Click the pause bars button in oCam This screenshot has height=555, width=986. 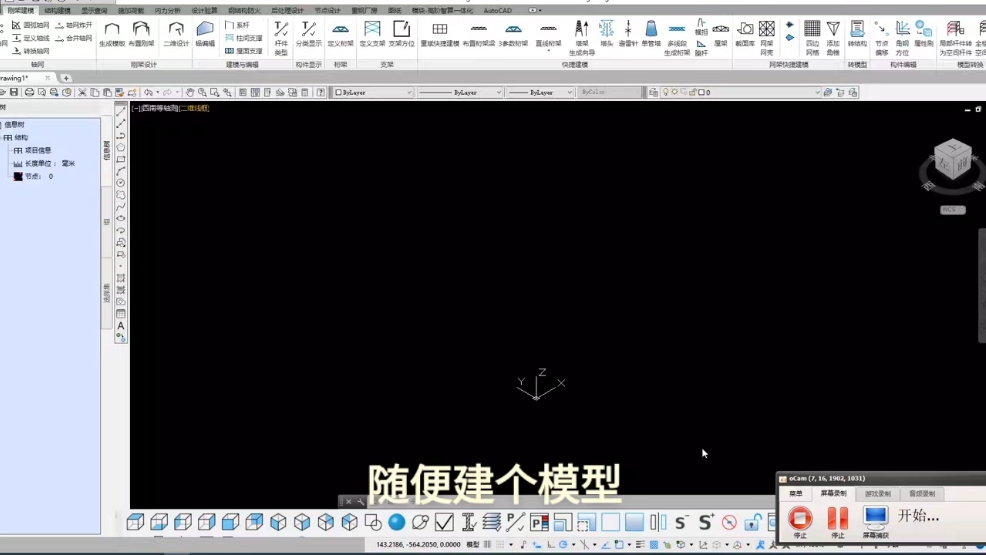[x=838, y=519]
